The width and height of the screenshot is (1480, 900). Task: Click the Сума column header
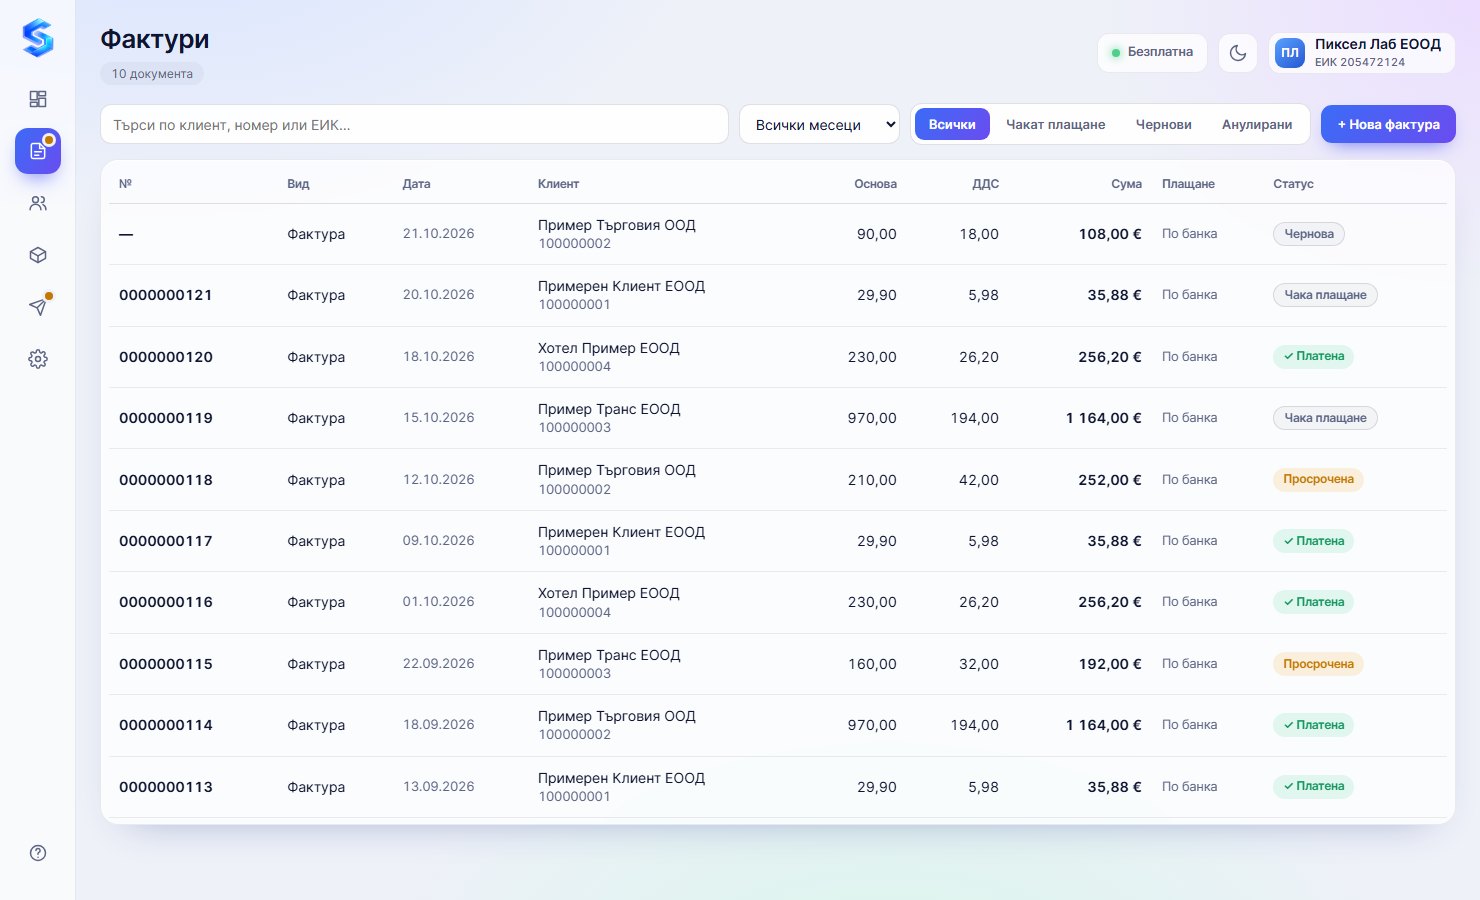tap(1126, 184)
